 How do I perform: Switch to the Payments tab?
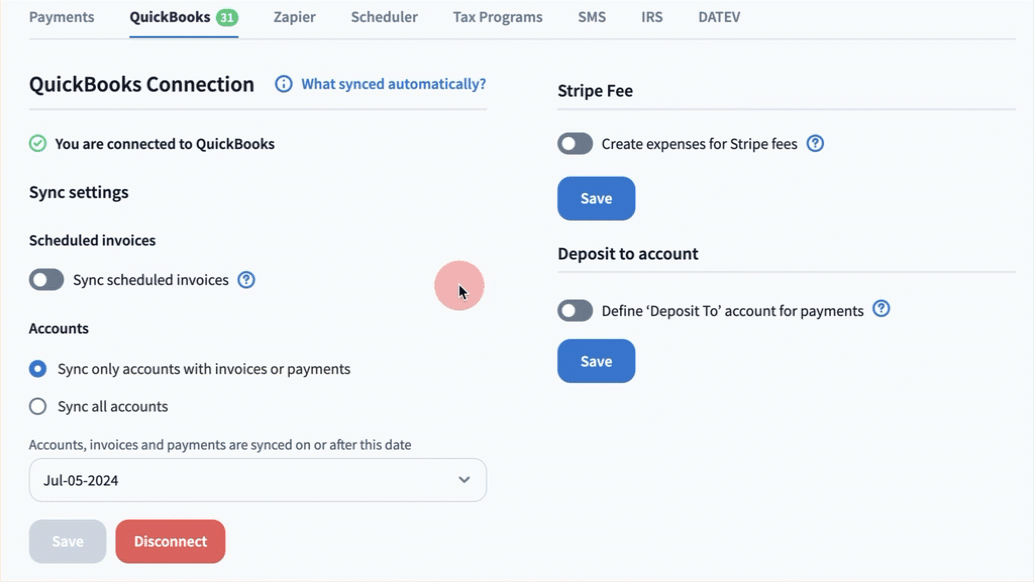pyautogui.click(x=61, y=17)
